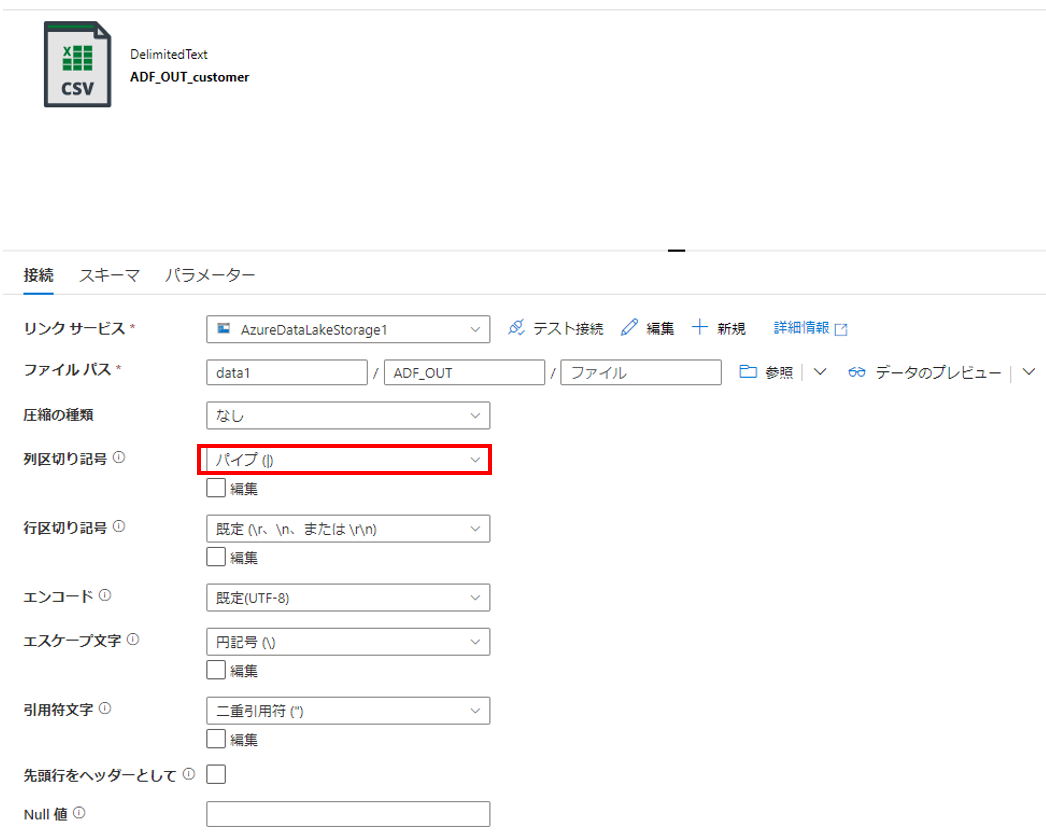The image size is (1046, 834).
Task: Click the テスト接続 plug icon
Action: pos(516,328)
